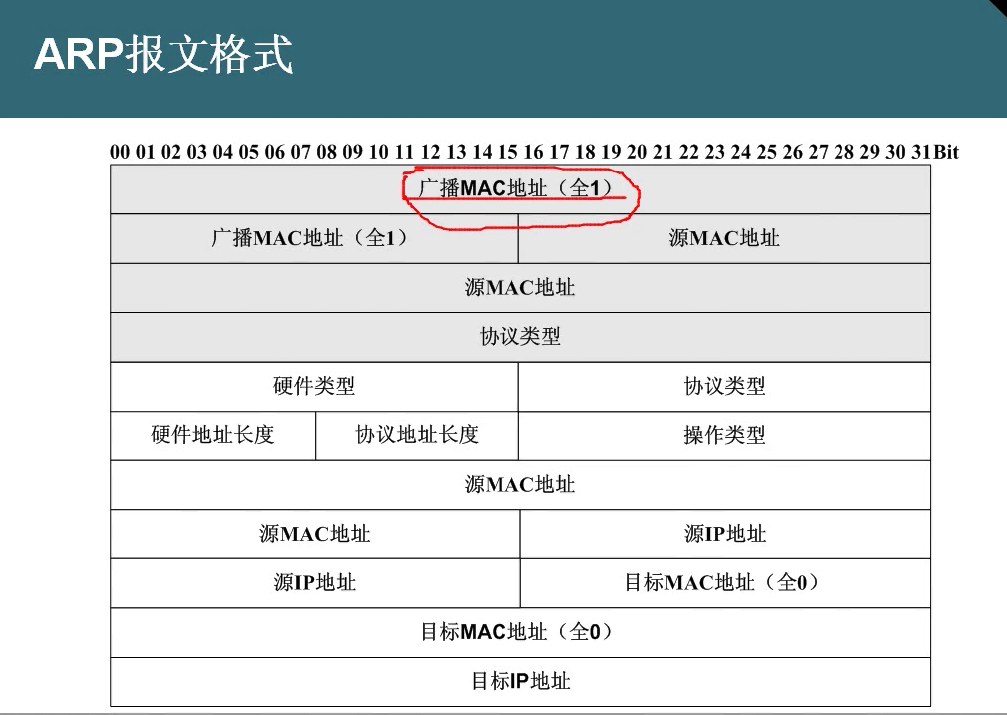Click "协议类型" cell beside 硬件类型

click(x=724, y=387)
